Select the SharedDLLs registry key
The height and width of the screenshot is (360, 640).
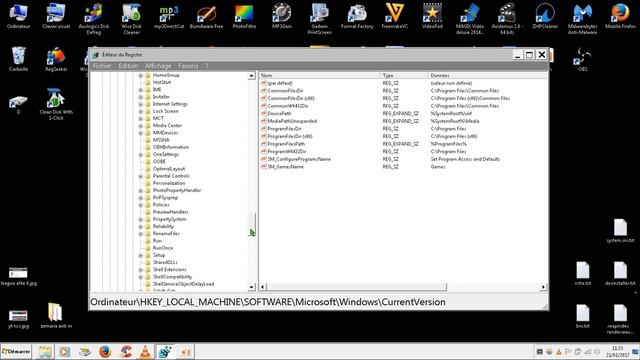(165, 262)
